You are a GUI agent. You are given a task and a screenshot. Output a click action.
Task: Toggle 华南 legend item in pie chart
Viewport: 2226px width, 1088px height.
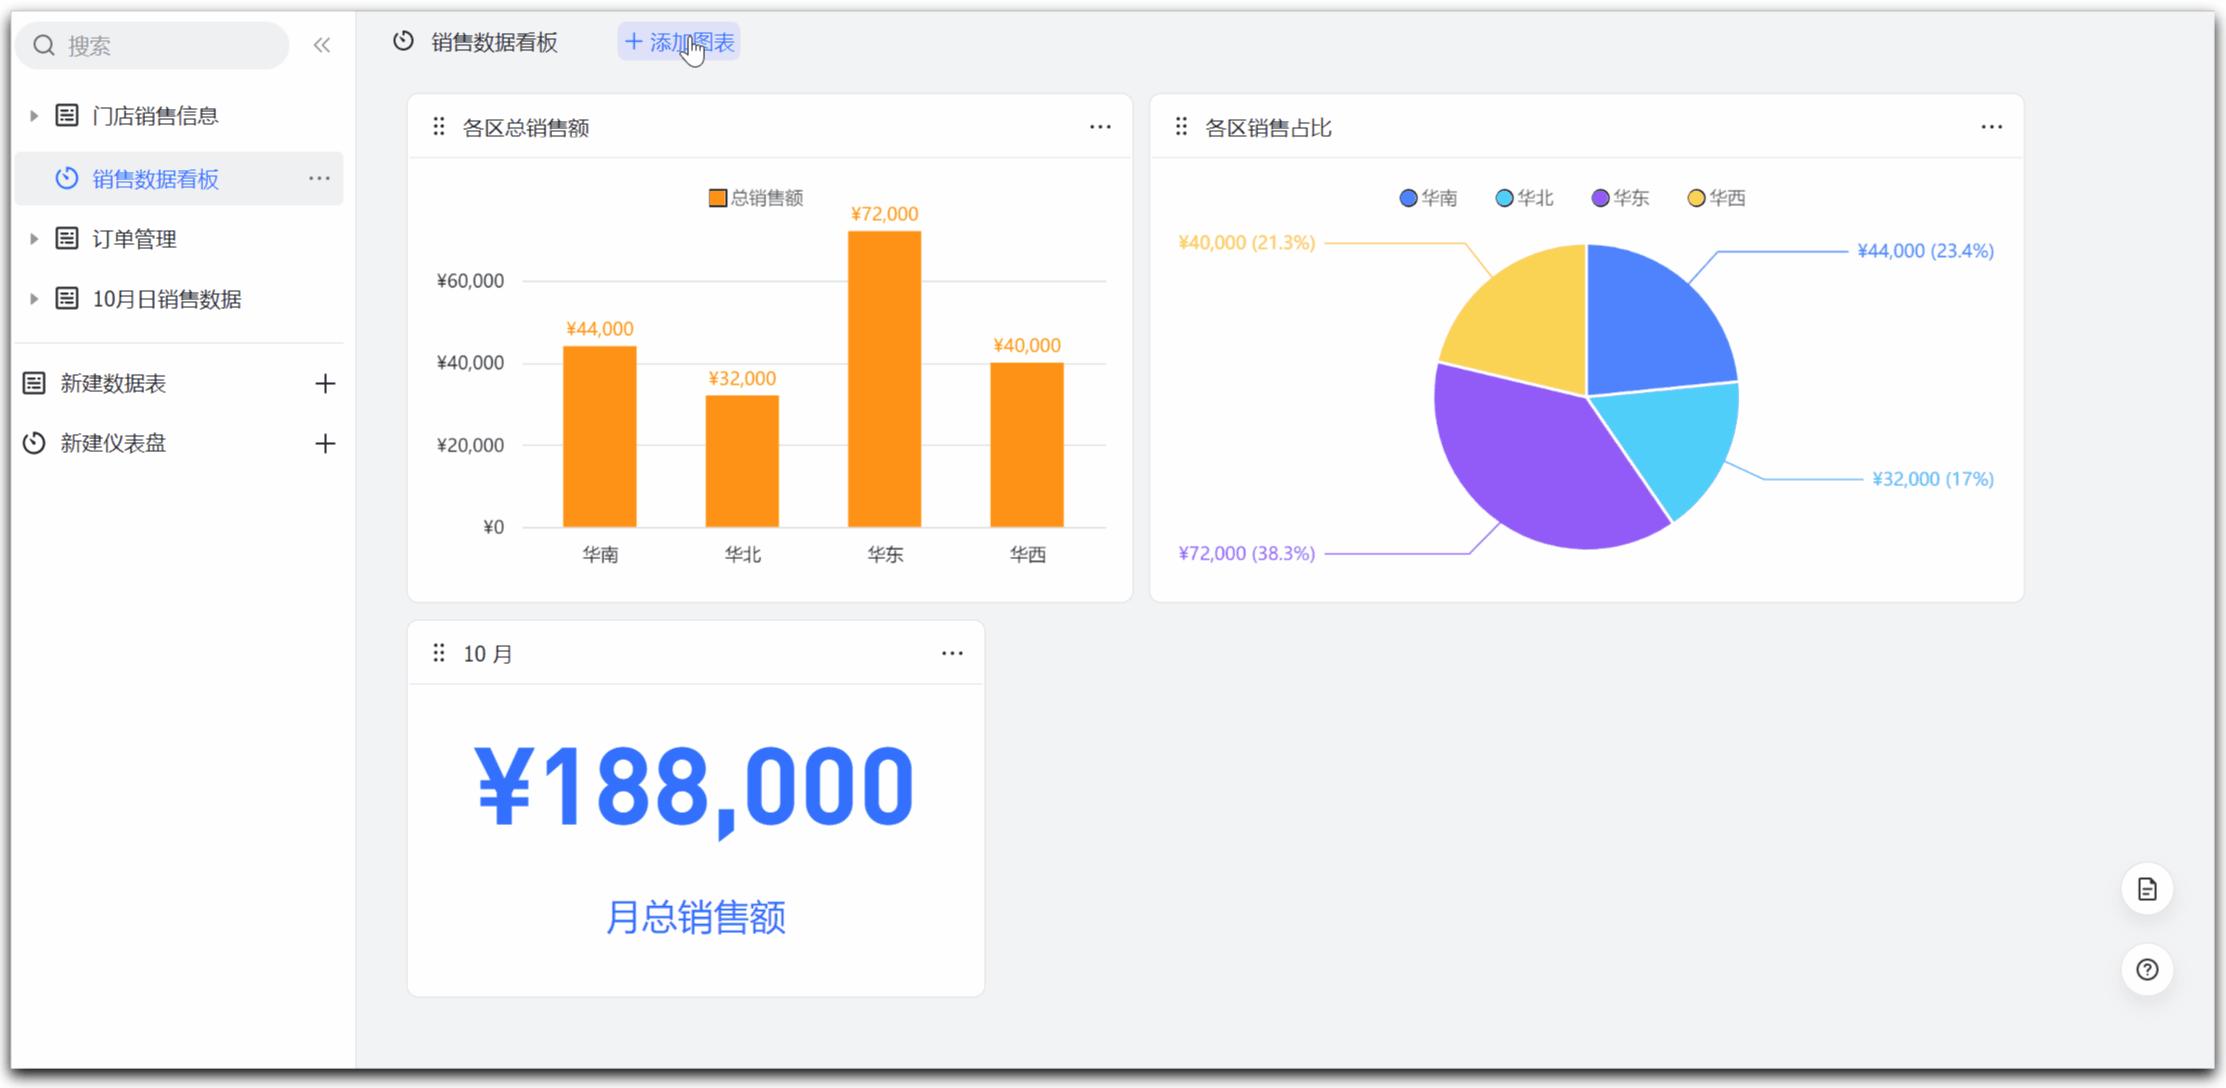click(x=1428, y=198)
